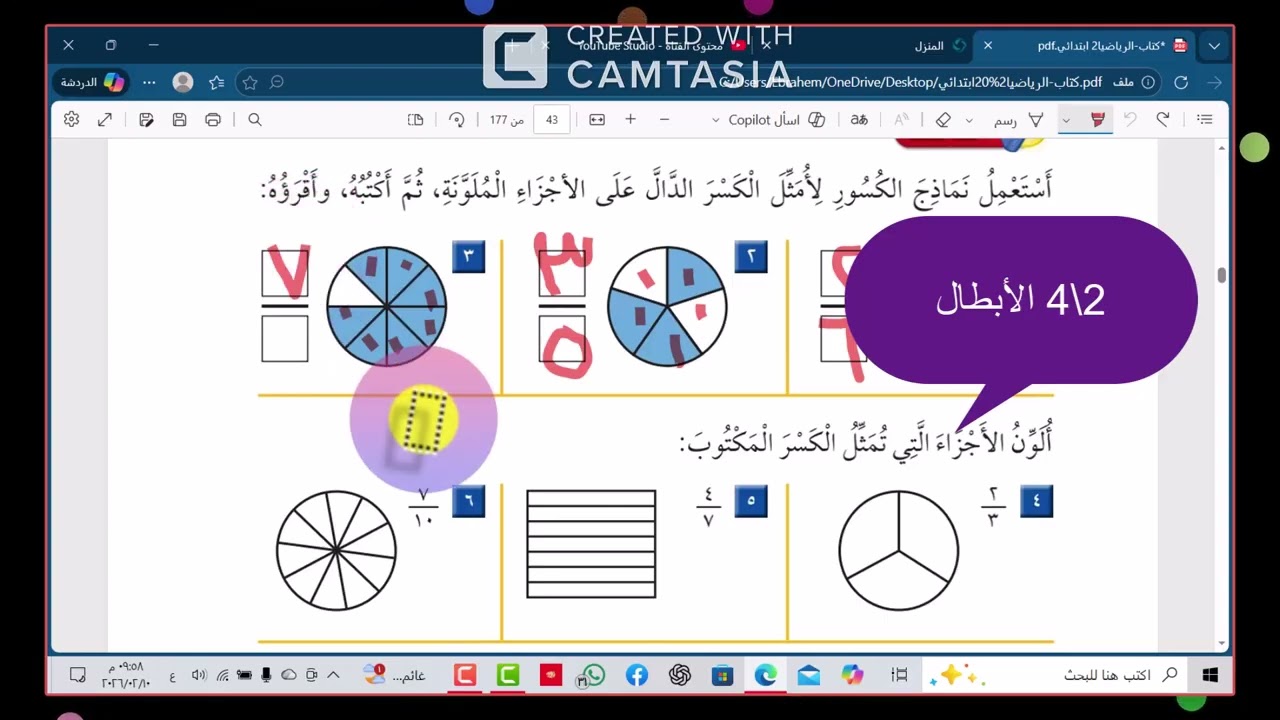Image resolution: width=1280 pixels, height=720 pixels.
Task: Open Copilot chat (الدردشة) button
Action: [92, 82]
